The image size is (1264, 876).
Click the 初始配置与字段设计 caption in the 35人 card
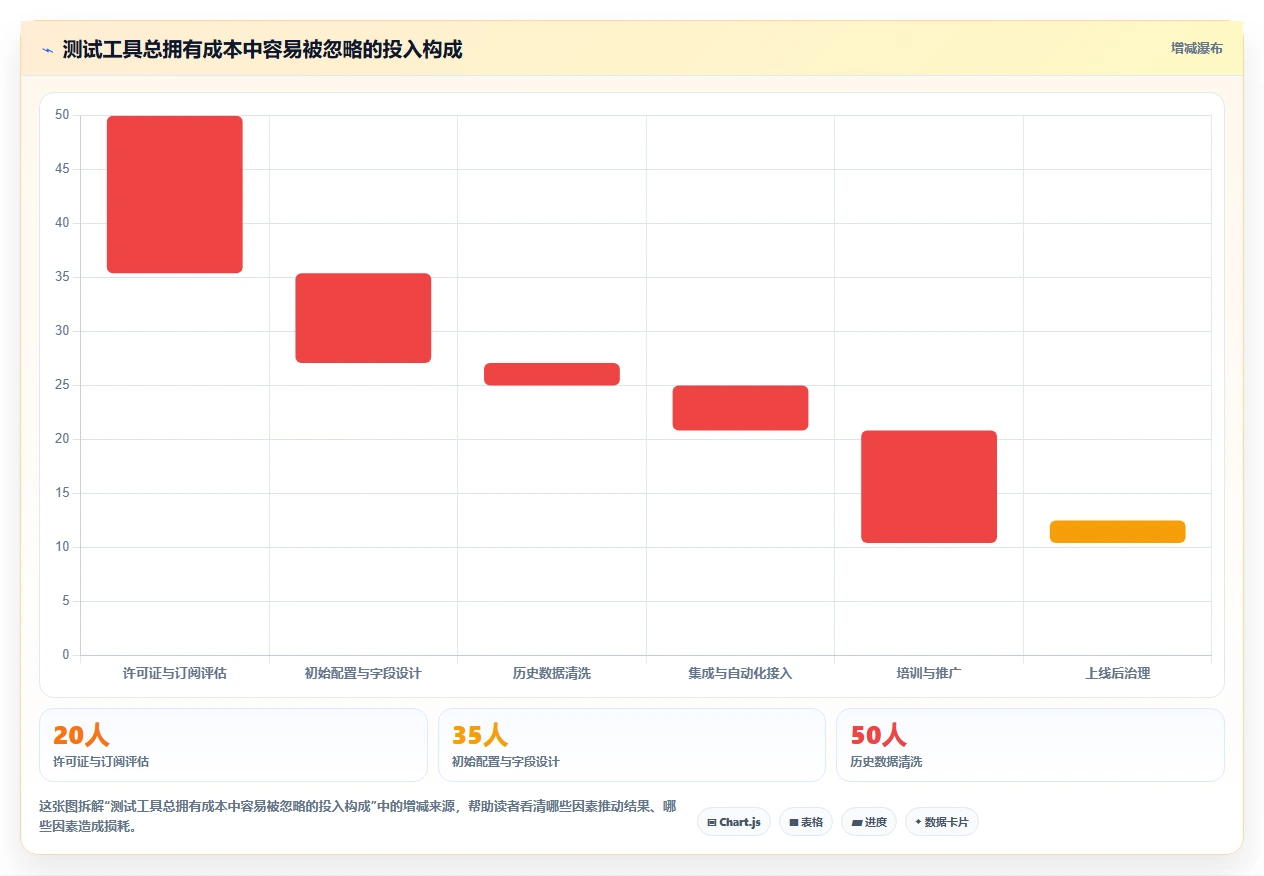click(506, 761)
